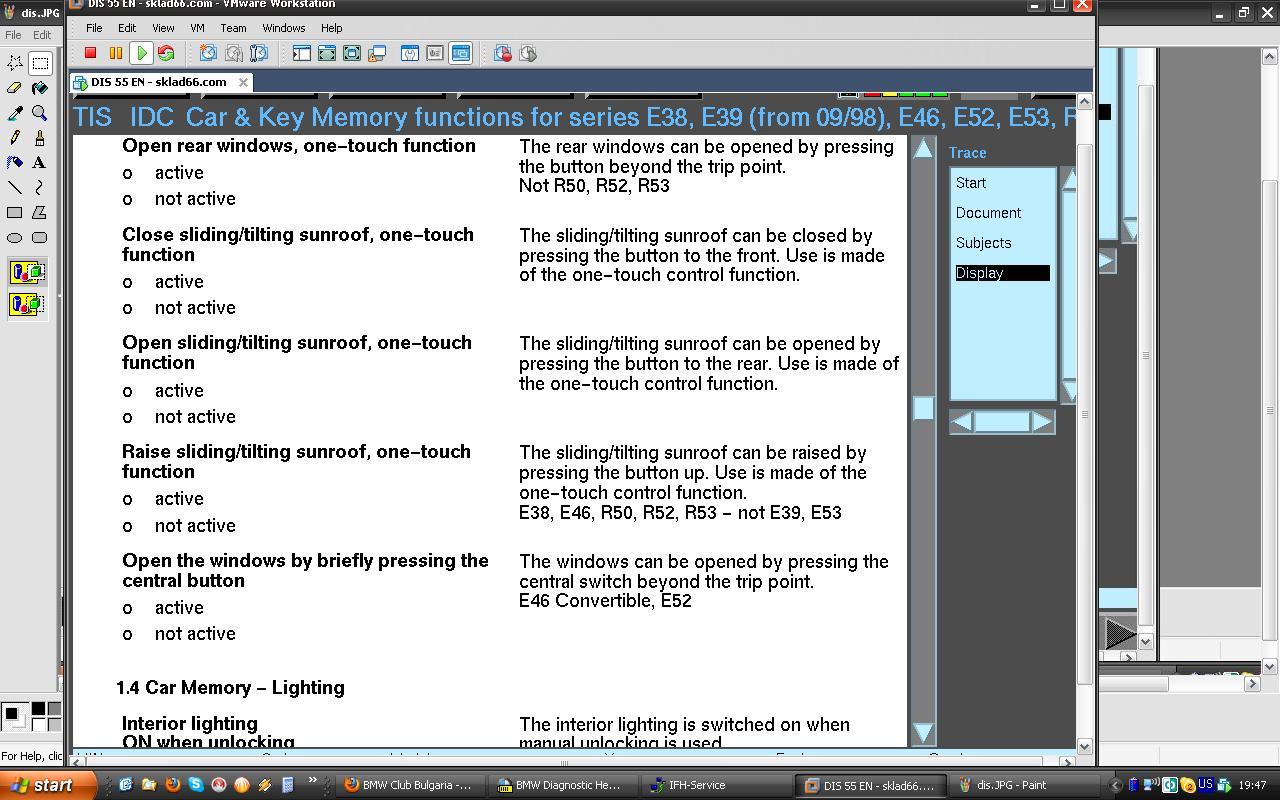The width and height of the screenshot is (1280, 800).
Task: Select the Rounded Rectangle tool in Paint
Action: tap(40, 237)
